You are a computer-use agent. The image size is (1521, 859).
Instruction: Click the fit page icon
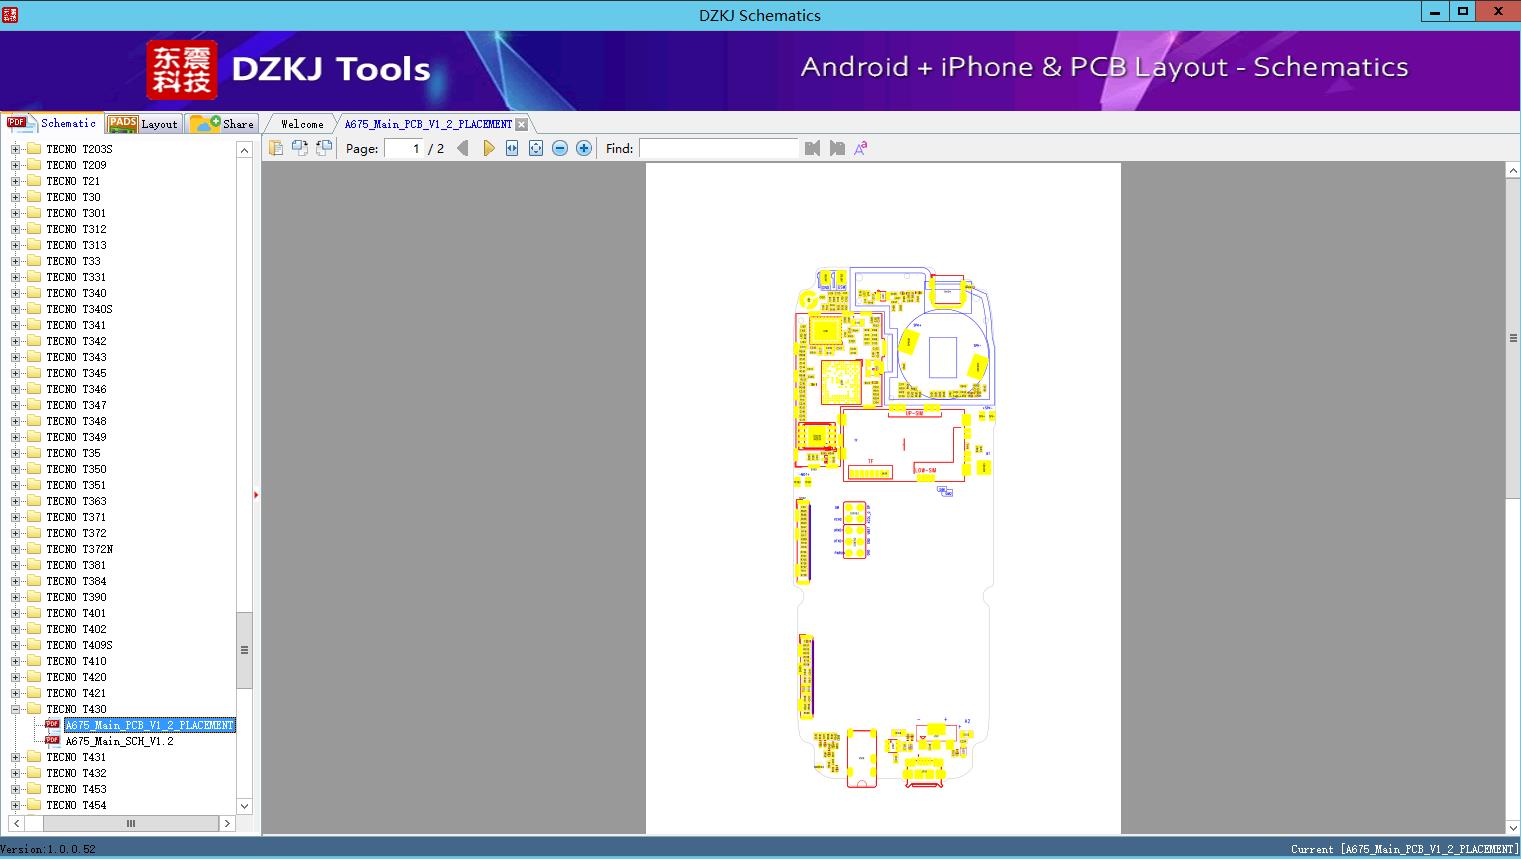click(x=536, y=148)
